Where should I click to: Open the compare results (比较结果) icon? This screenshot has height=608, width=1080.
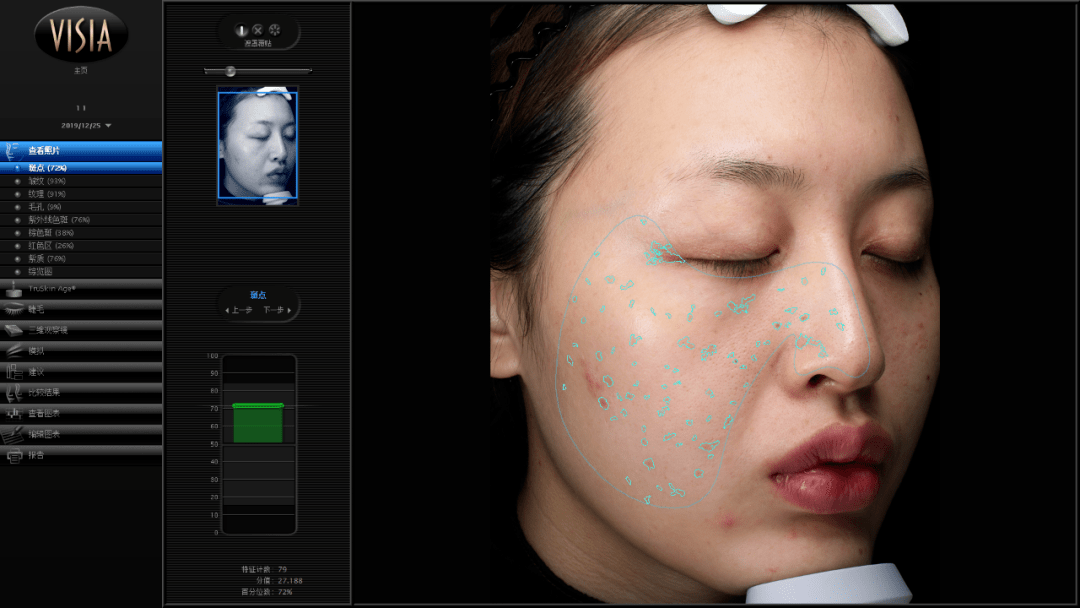tap(14, 392)
